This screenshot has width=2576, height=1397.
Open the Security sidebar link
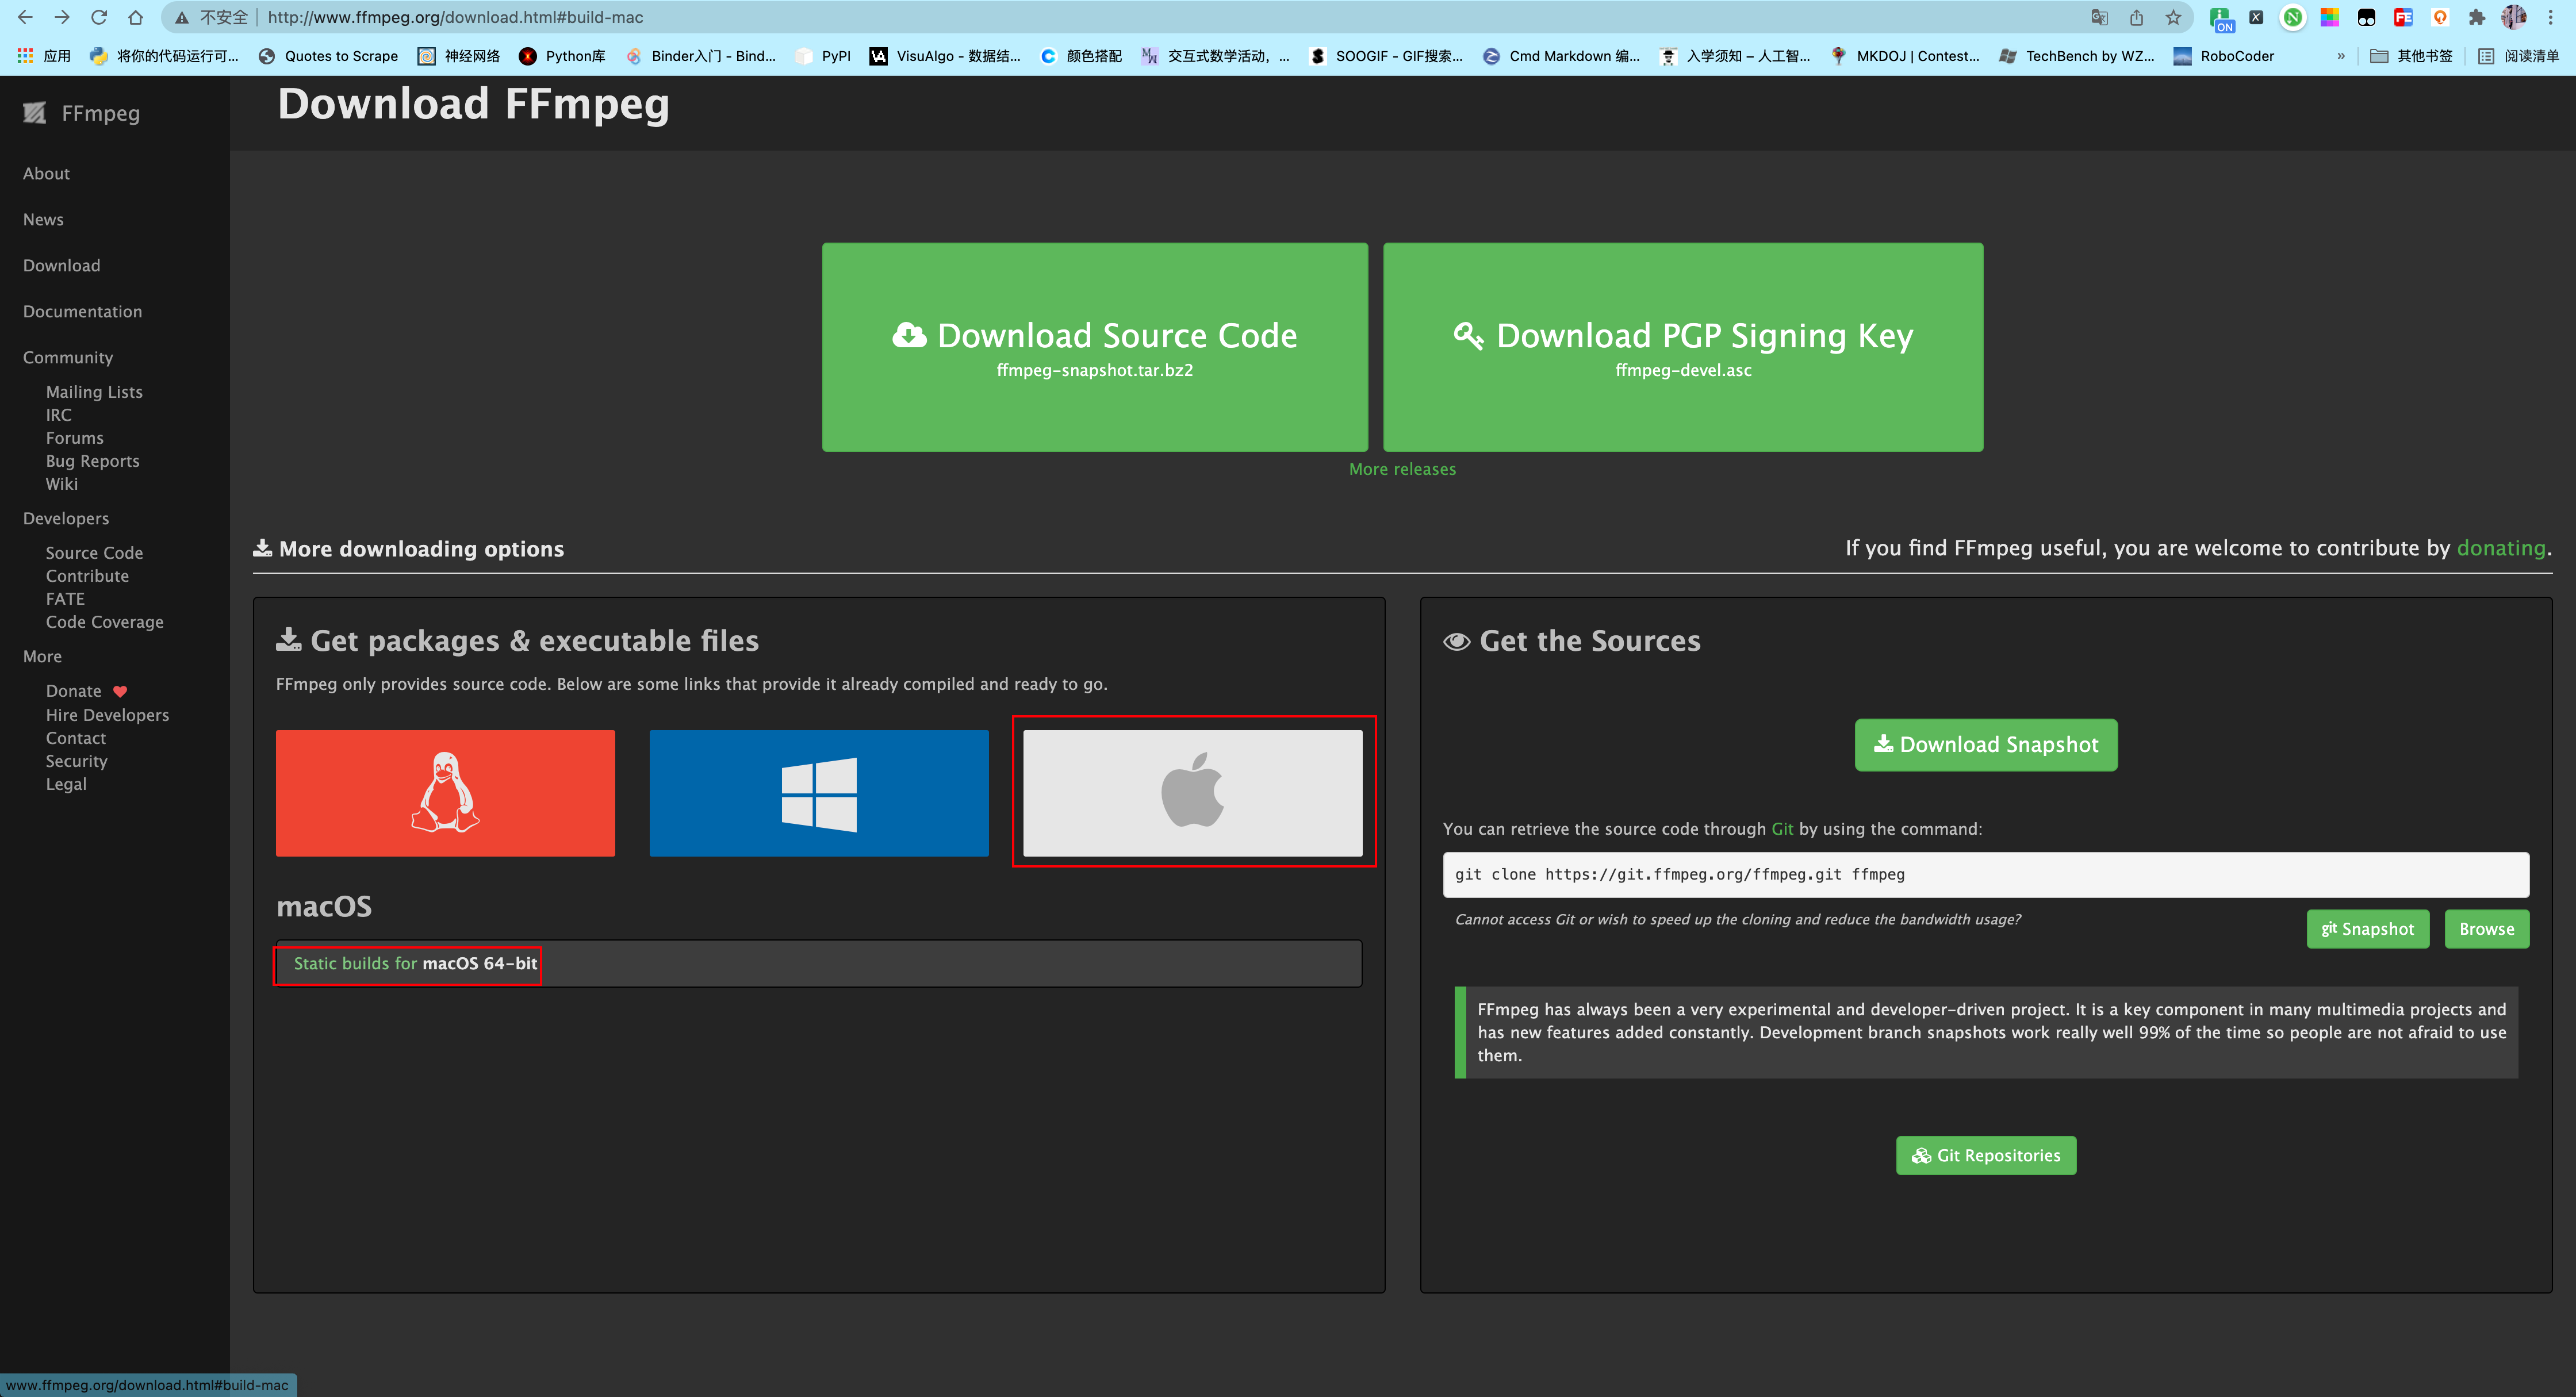[76, 761]
